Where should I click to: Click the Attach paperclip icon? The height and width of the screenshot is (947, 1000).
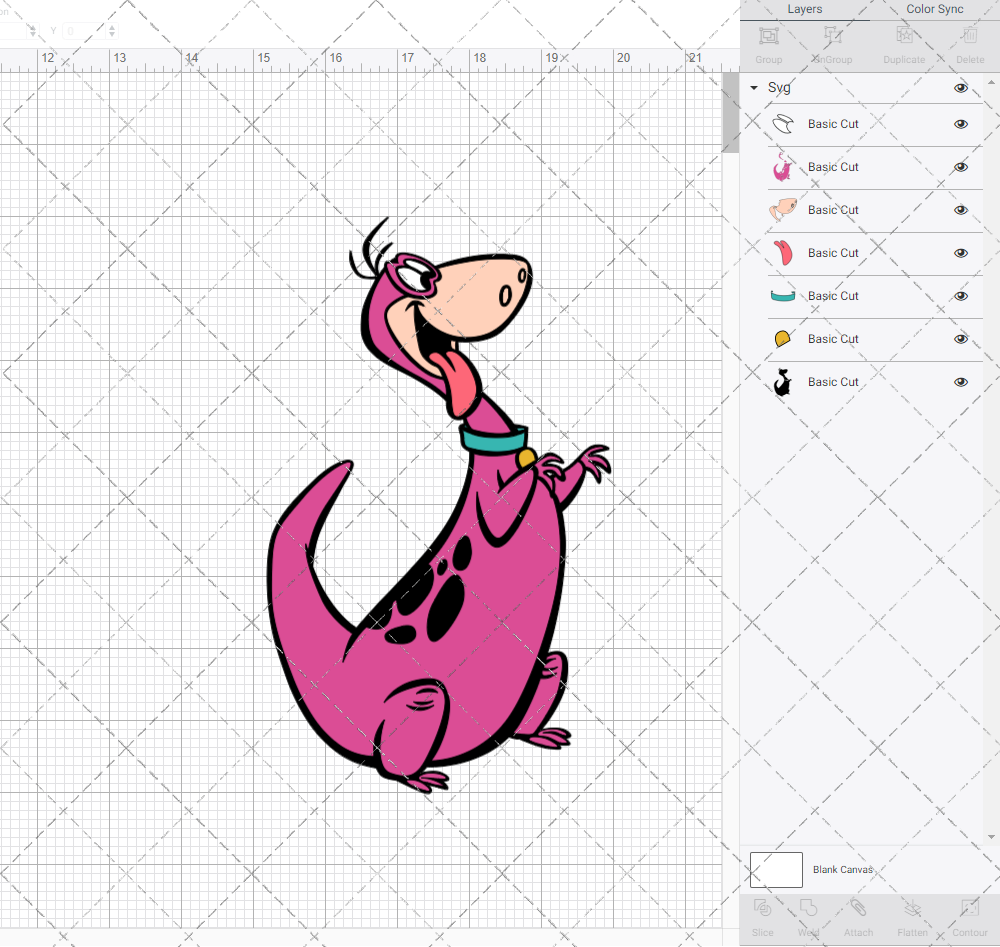click(x=858, y=908)
